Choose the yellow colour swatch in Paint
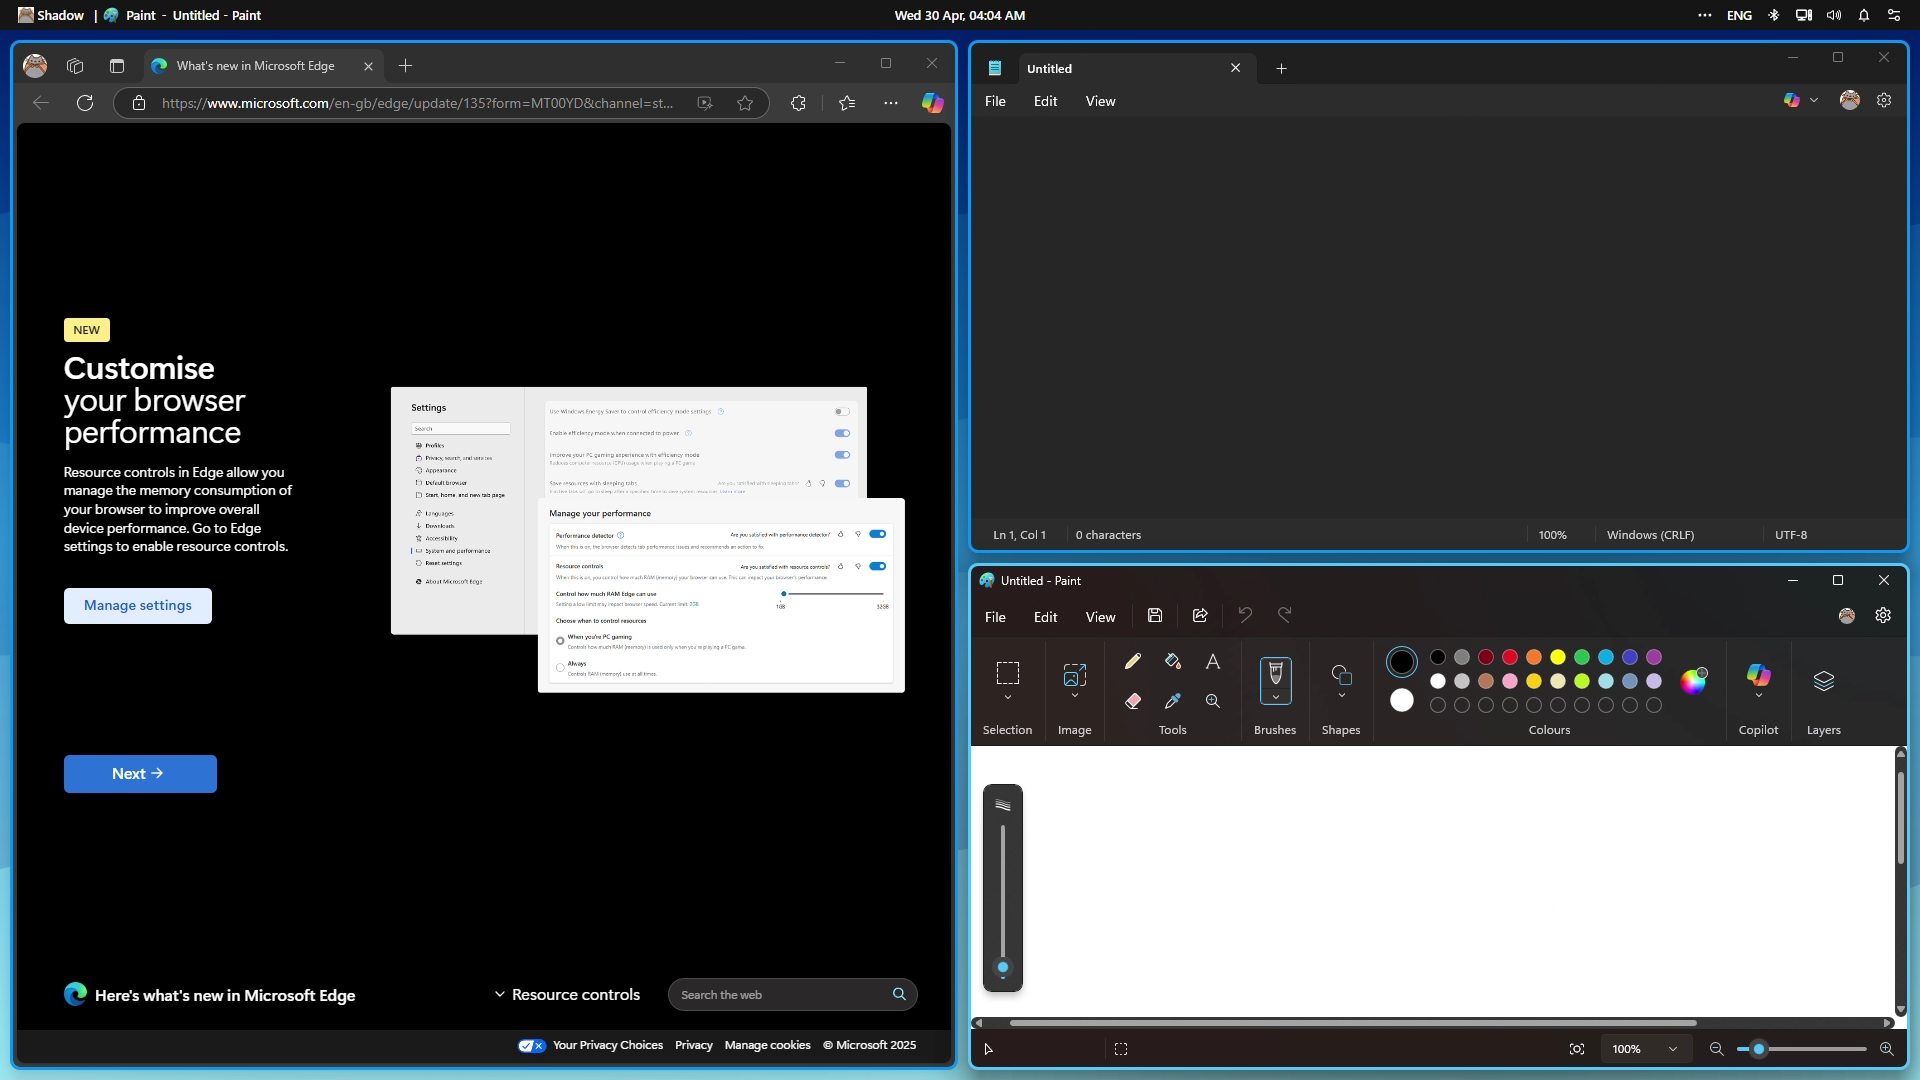This screenshot has height=1080, width=1920. tap(1558, 657)
